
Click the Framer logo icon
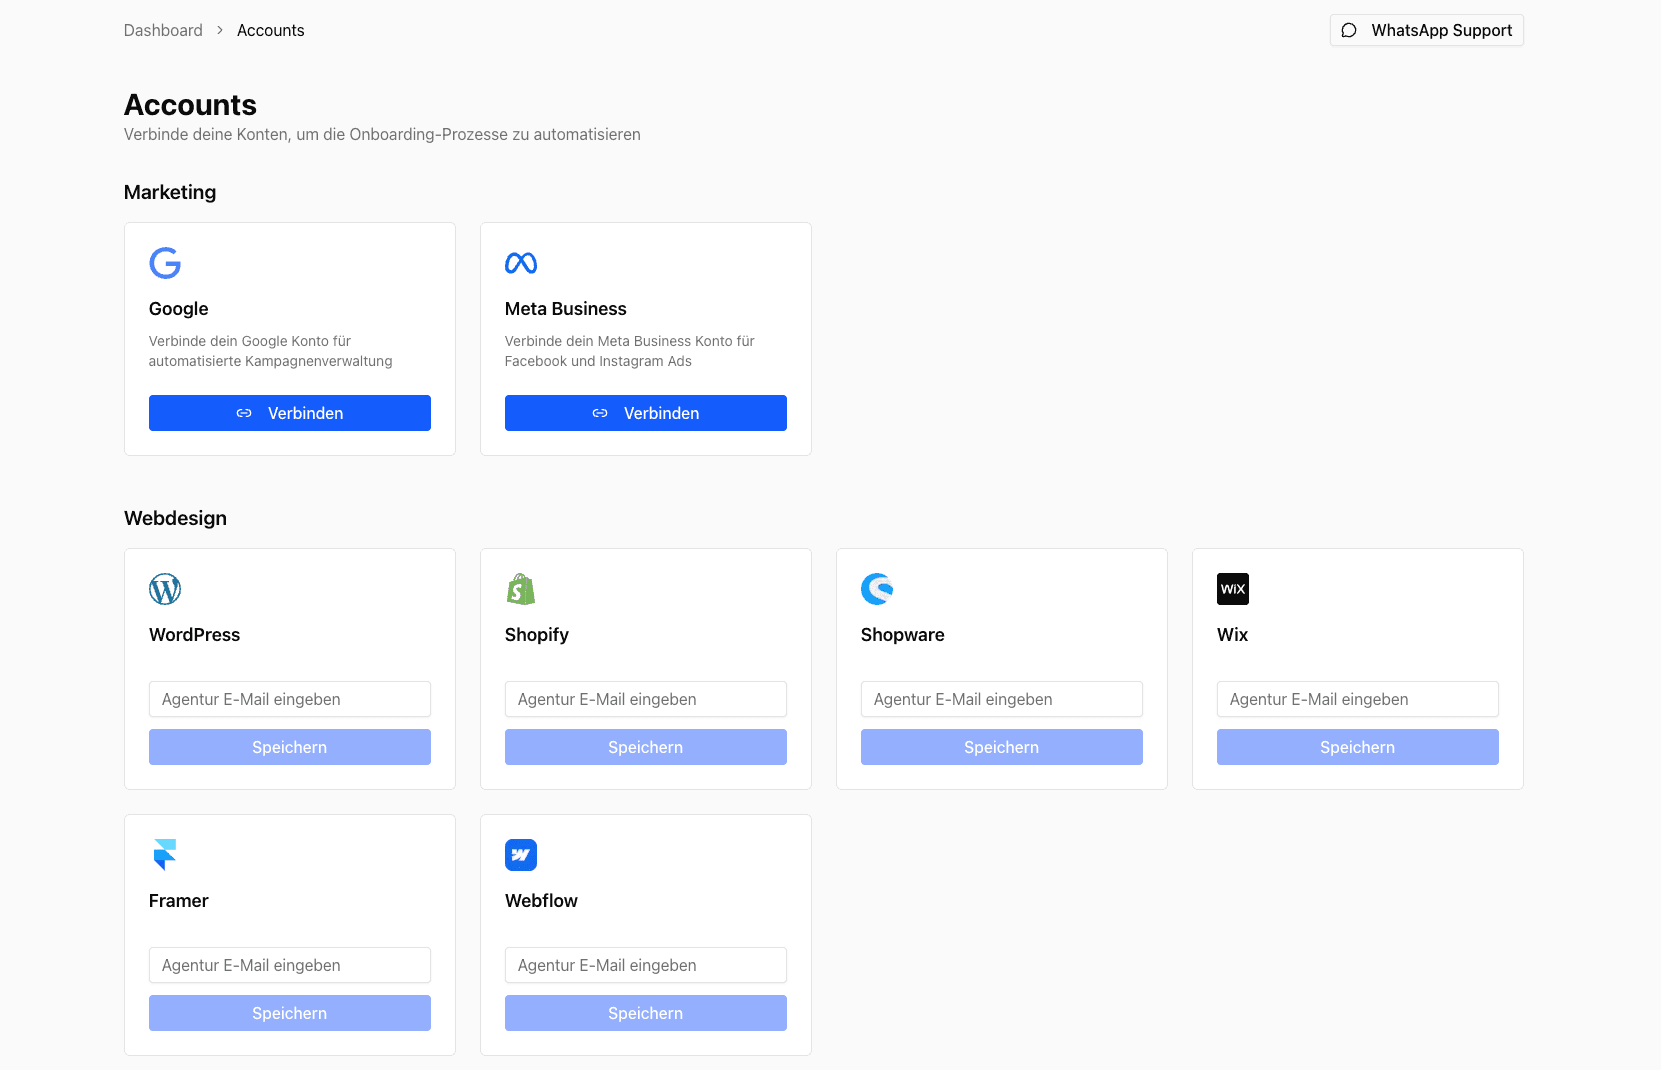(165, 855)
